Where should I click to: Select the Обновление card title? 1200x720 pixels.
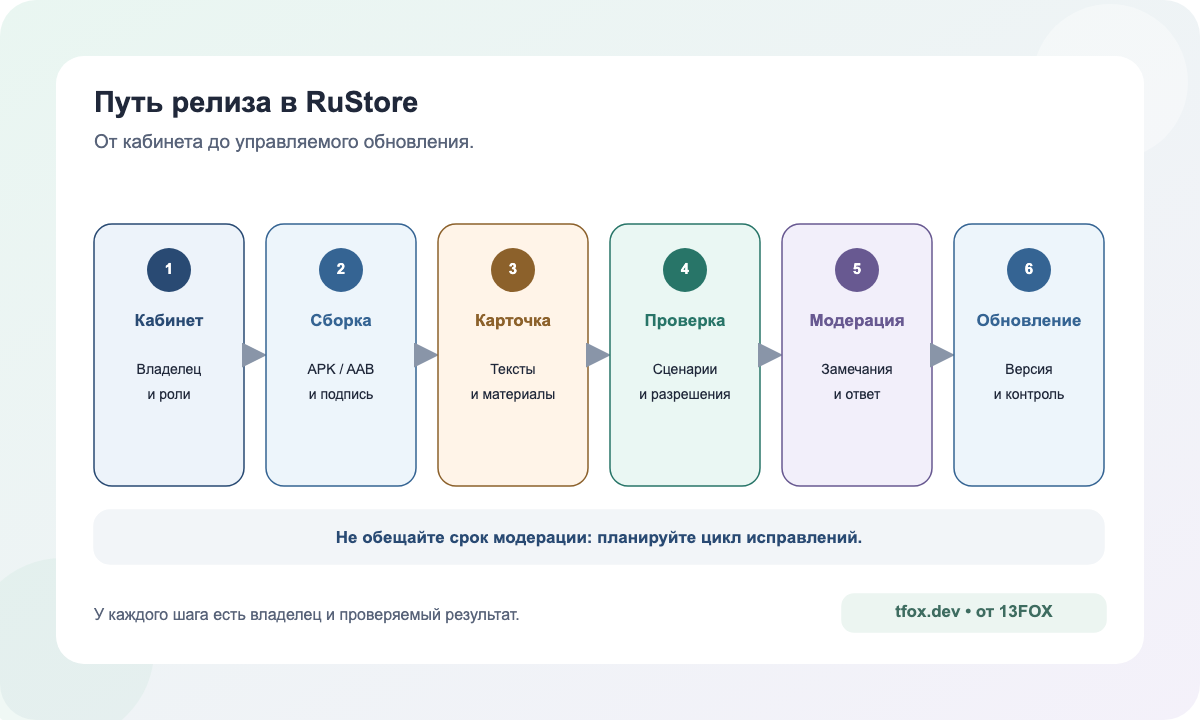[1029, 321]
